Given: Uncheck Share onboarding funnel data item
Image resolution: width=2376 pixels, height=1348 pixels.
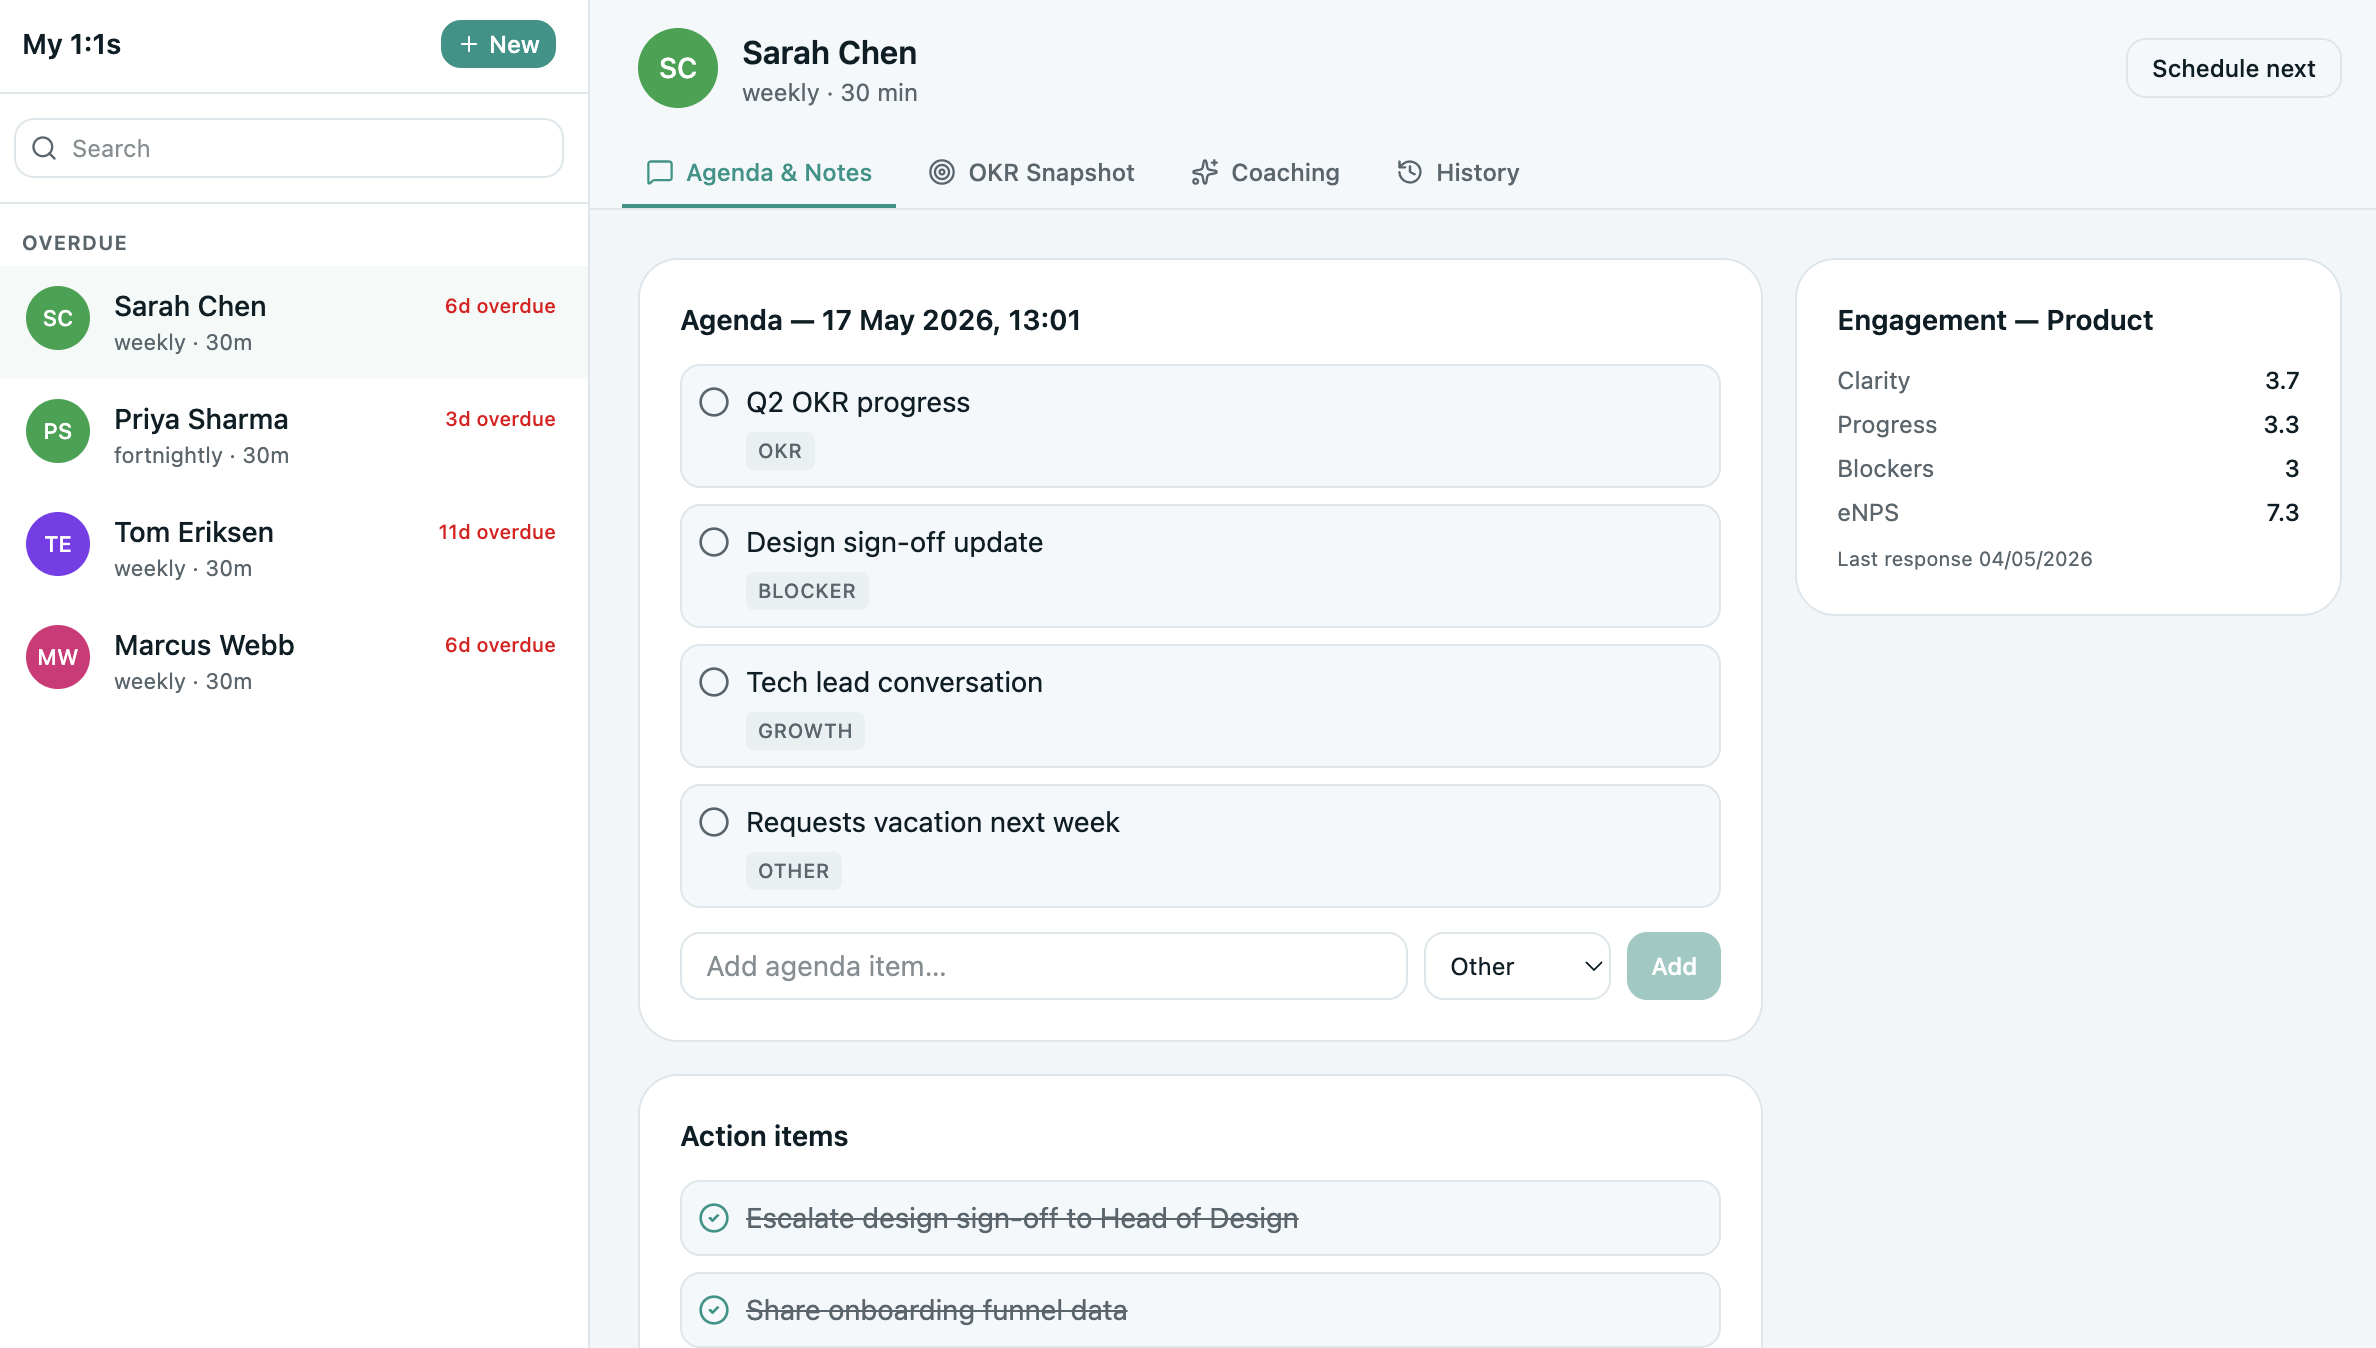Looking at the screenshot, I should (714, 1310).
